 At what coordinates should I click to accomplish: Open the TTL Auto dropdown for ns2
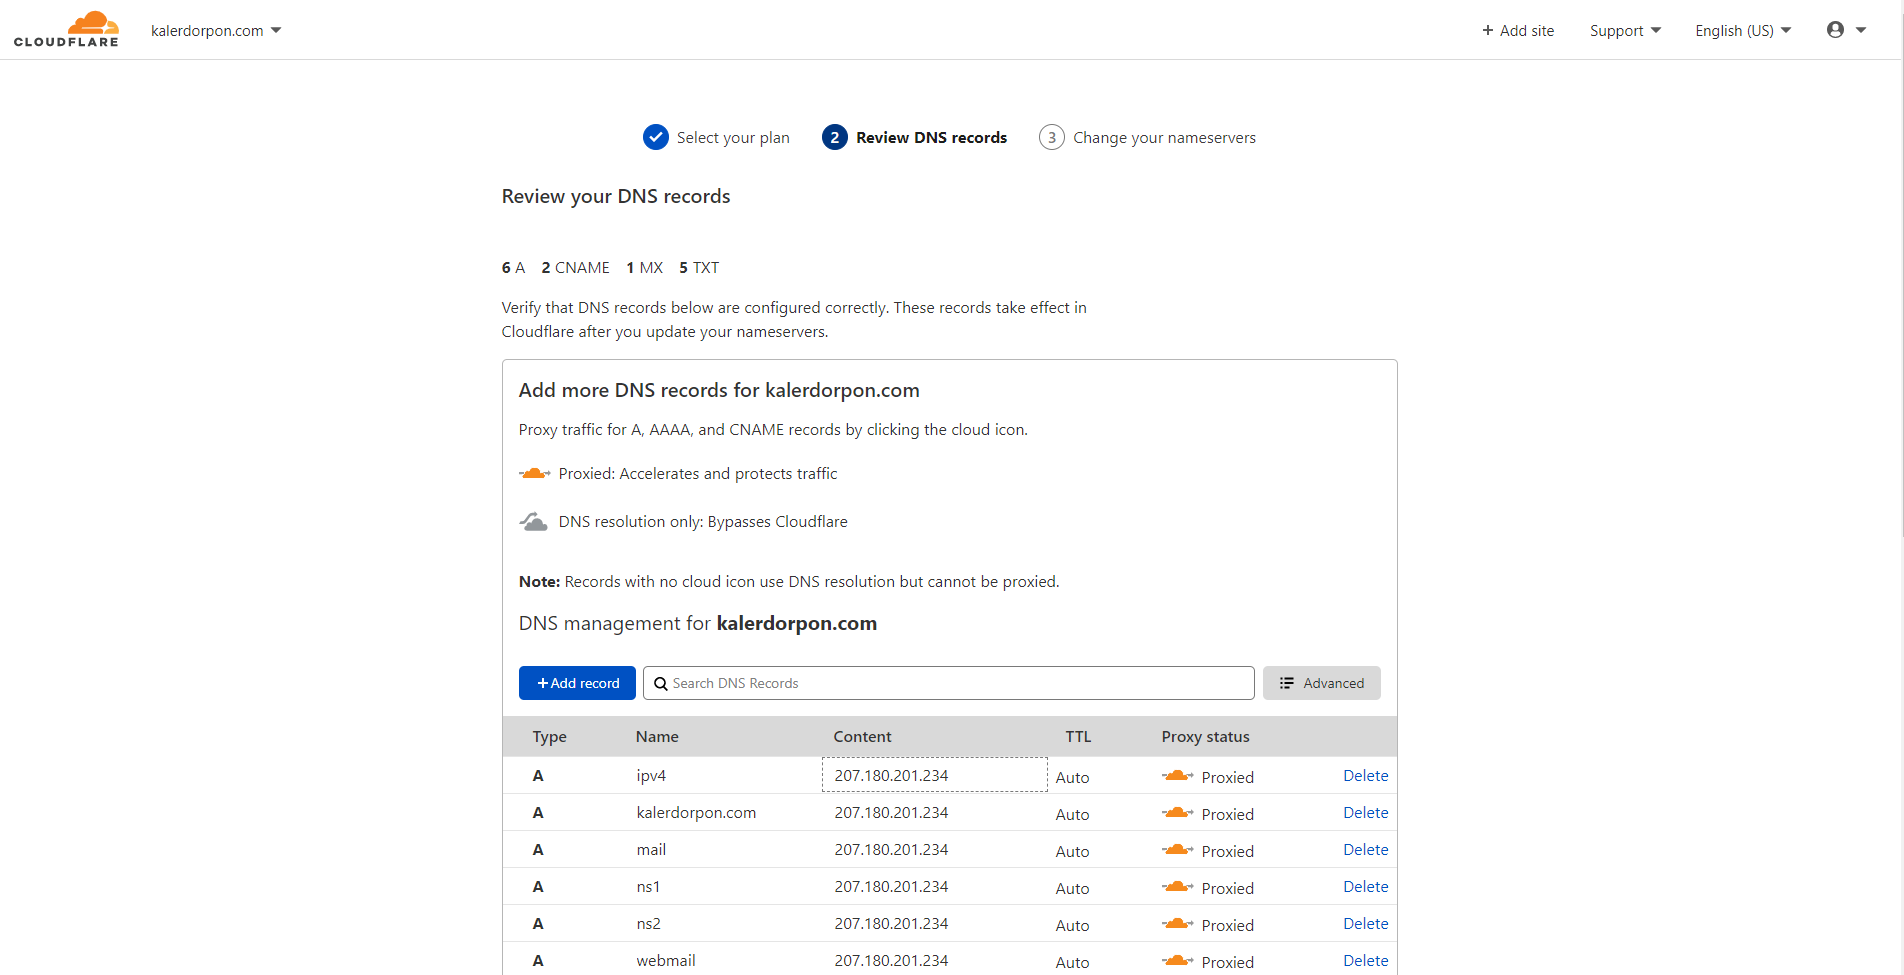click(1072, 925)
